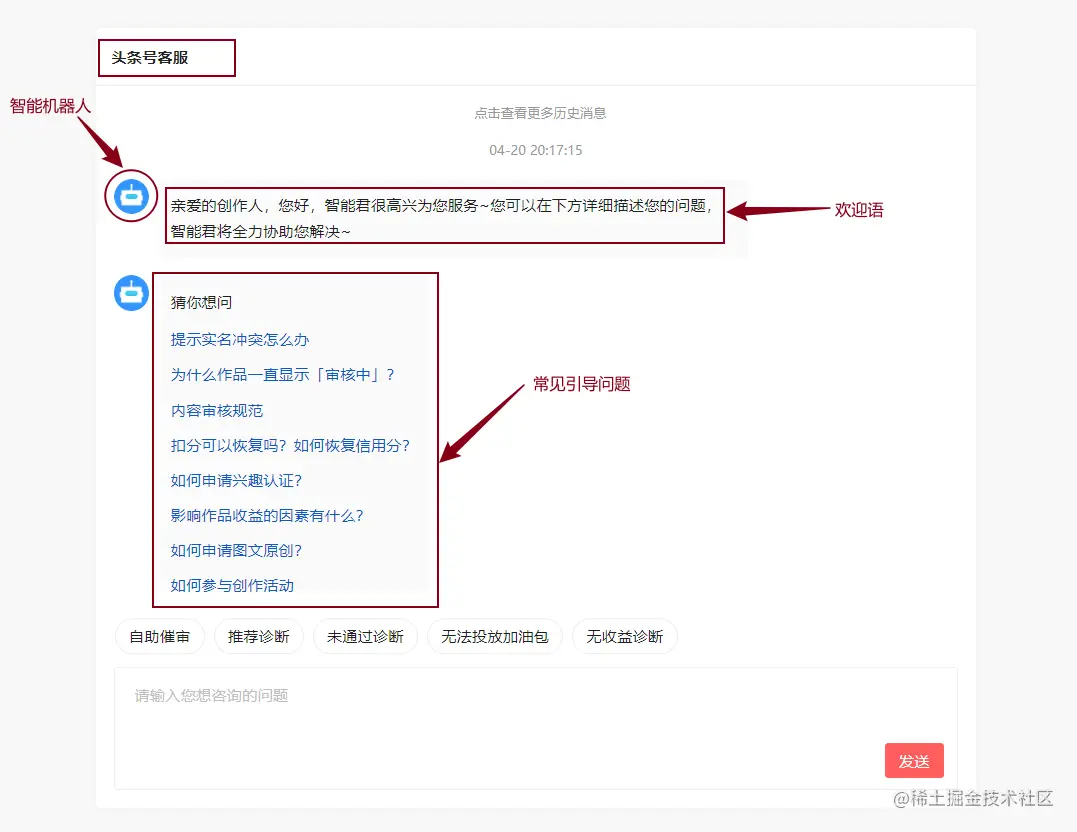Viewport: 1077px width, 832px height.
Task: Choose the 推荐诊断 quick option
Action: (258, 637)
